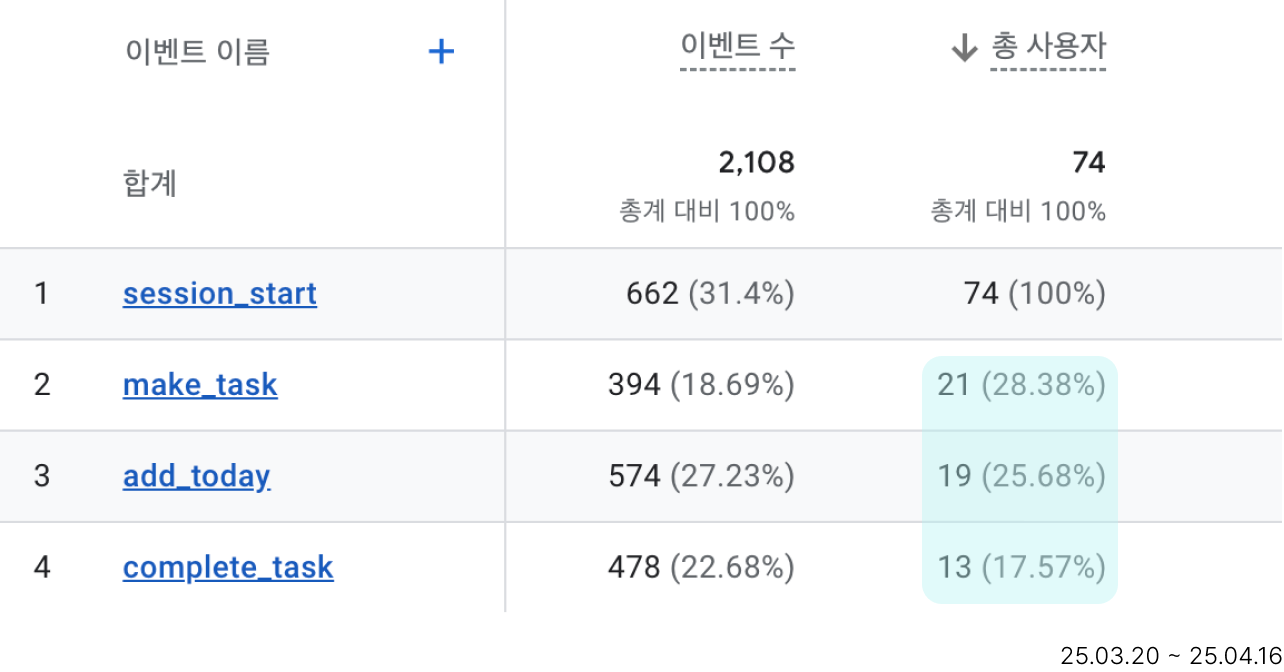Add a dimension with the blue plus icon
This screenshot has width=1284, height=672.
441,52
